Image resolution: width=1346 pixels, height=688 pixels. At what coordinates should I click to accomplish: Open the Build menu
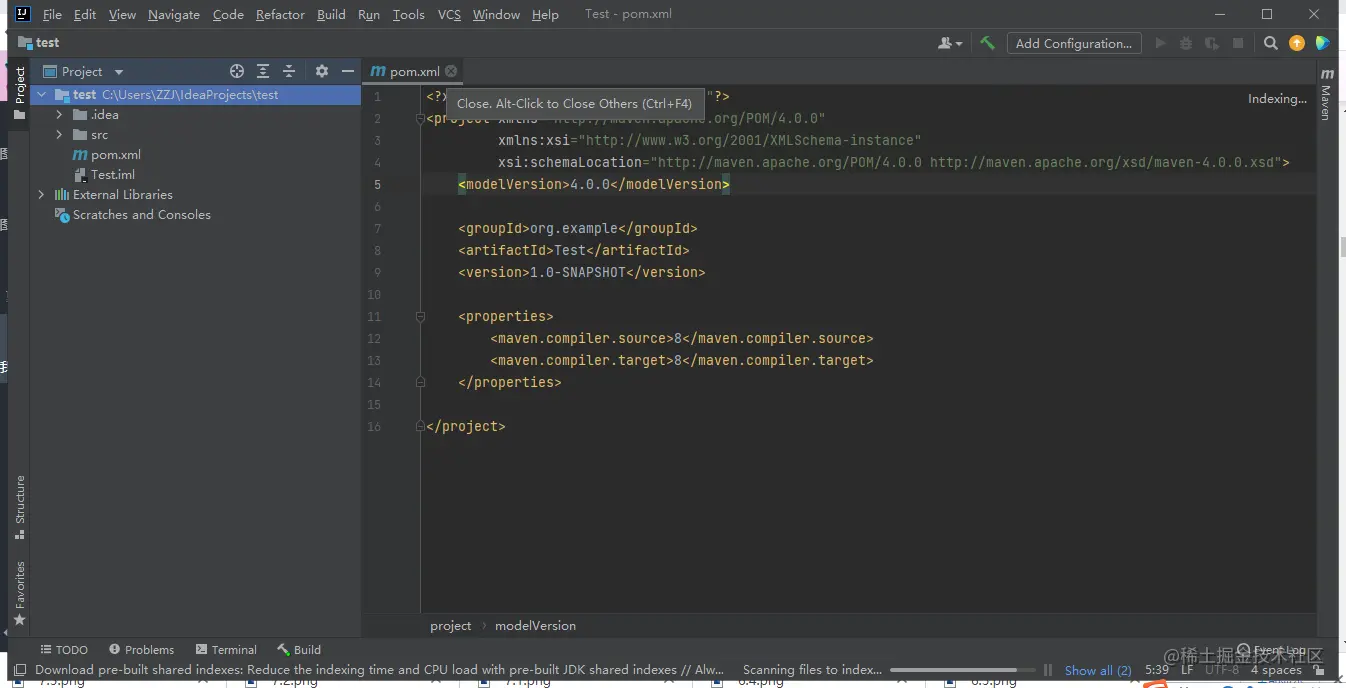click(331, 15)
